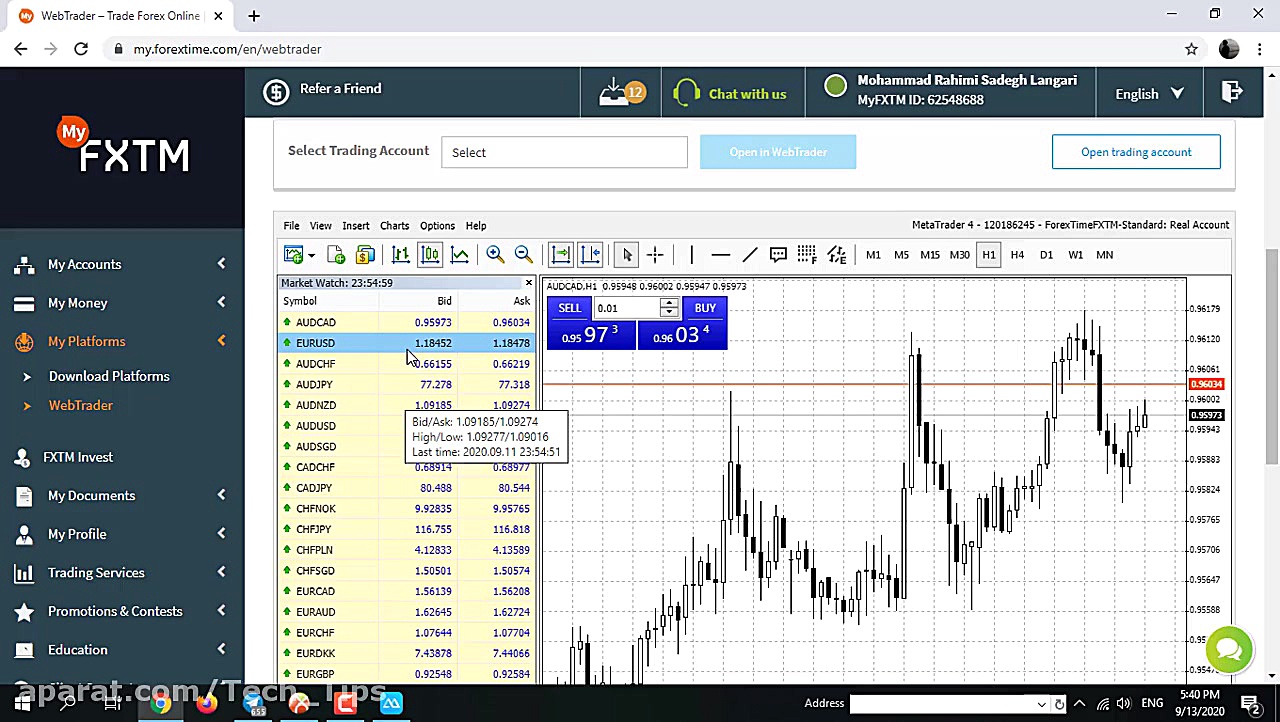Click the trade volume input field
The image size is (1280, 722).
(x=627, y=308)
